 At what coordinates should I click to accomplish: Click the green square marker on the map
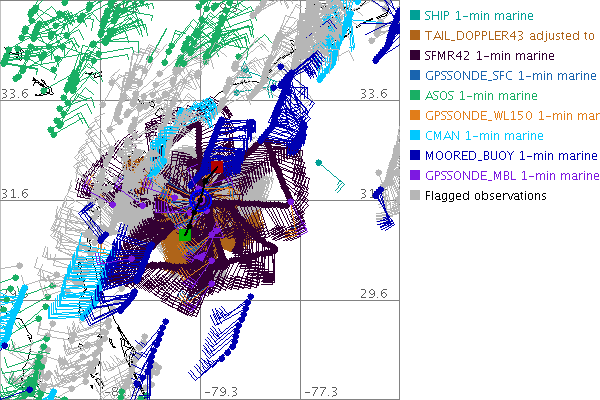(186, 235)
